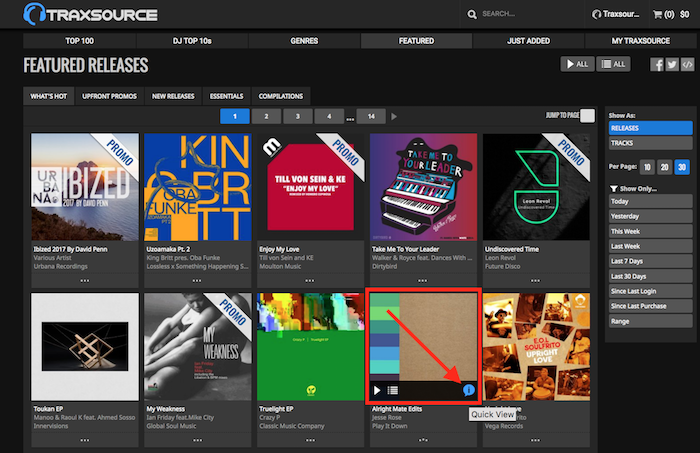The height and width of the screenshot is (453, 700).
Task: Click the Queue All button
Action: click(x=612, y=65)
